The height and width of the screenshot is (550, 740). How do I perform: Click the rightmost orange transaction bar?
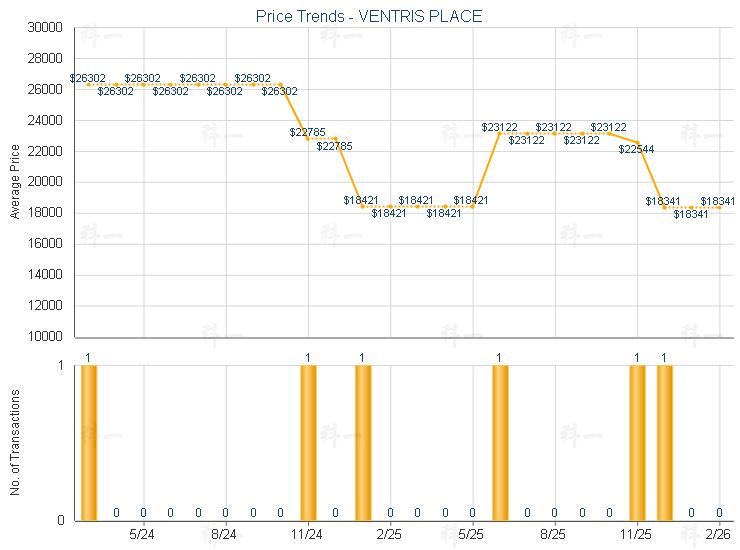[x=664, y=442]
